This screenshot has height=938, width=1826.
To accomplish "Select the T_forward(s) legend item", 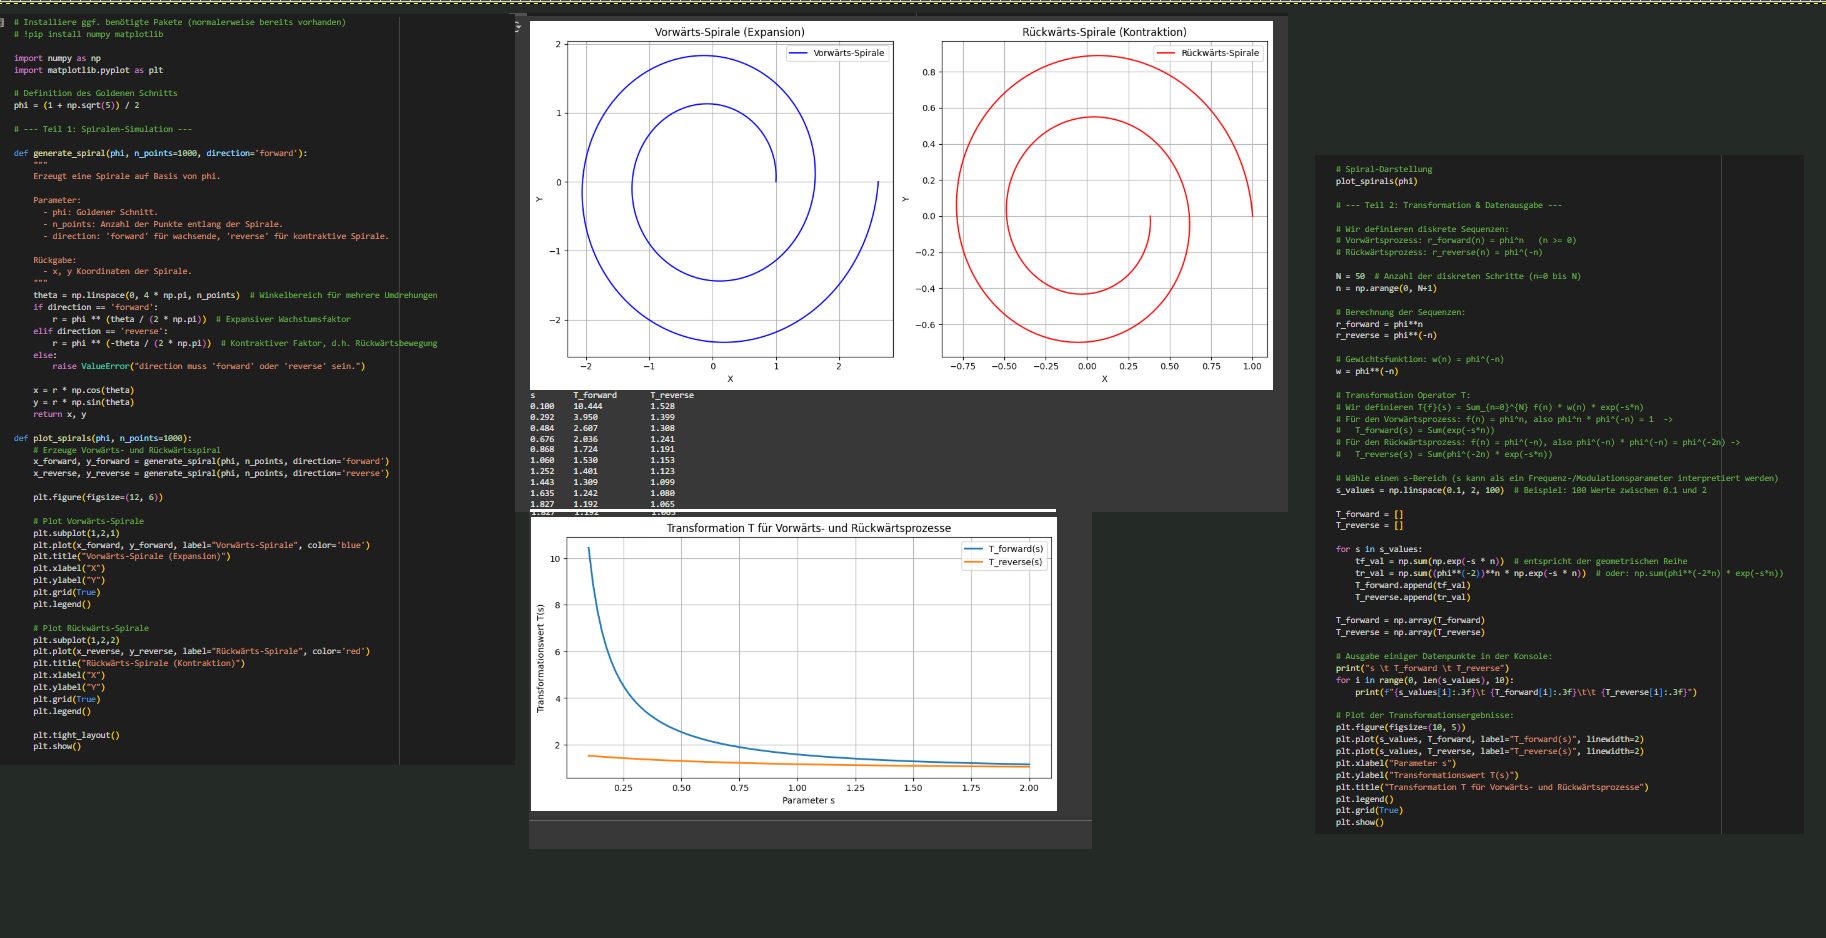I will point(1004,549).
